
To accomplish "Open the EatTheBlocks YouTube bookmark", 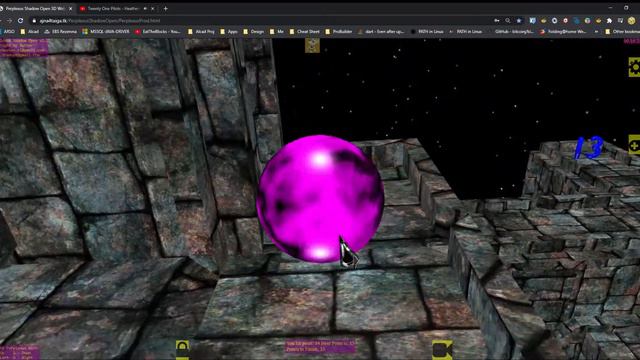I will [x=159, y=31].
